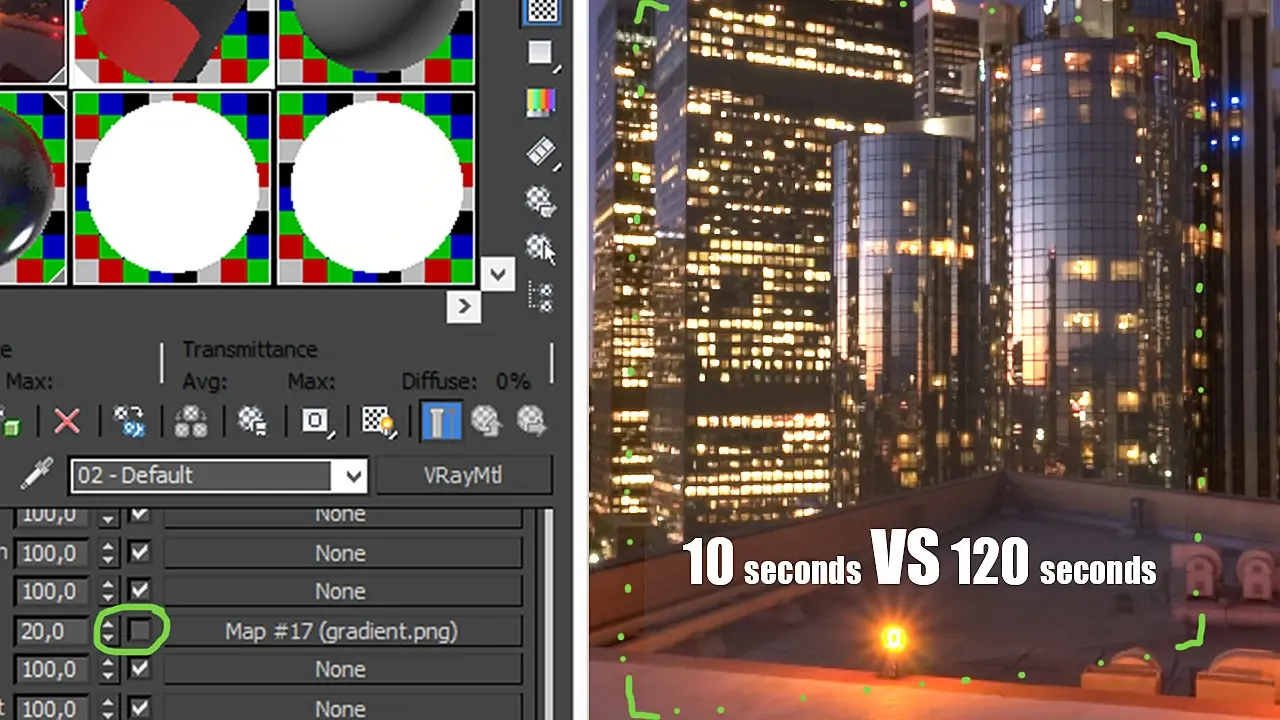This screenshot has width=1280, height=720.
Task: Open the Material ID Channel flyout
Action: click(316, 421)
